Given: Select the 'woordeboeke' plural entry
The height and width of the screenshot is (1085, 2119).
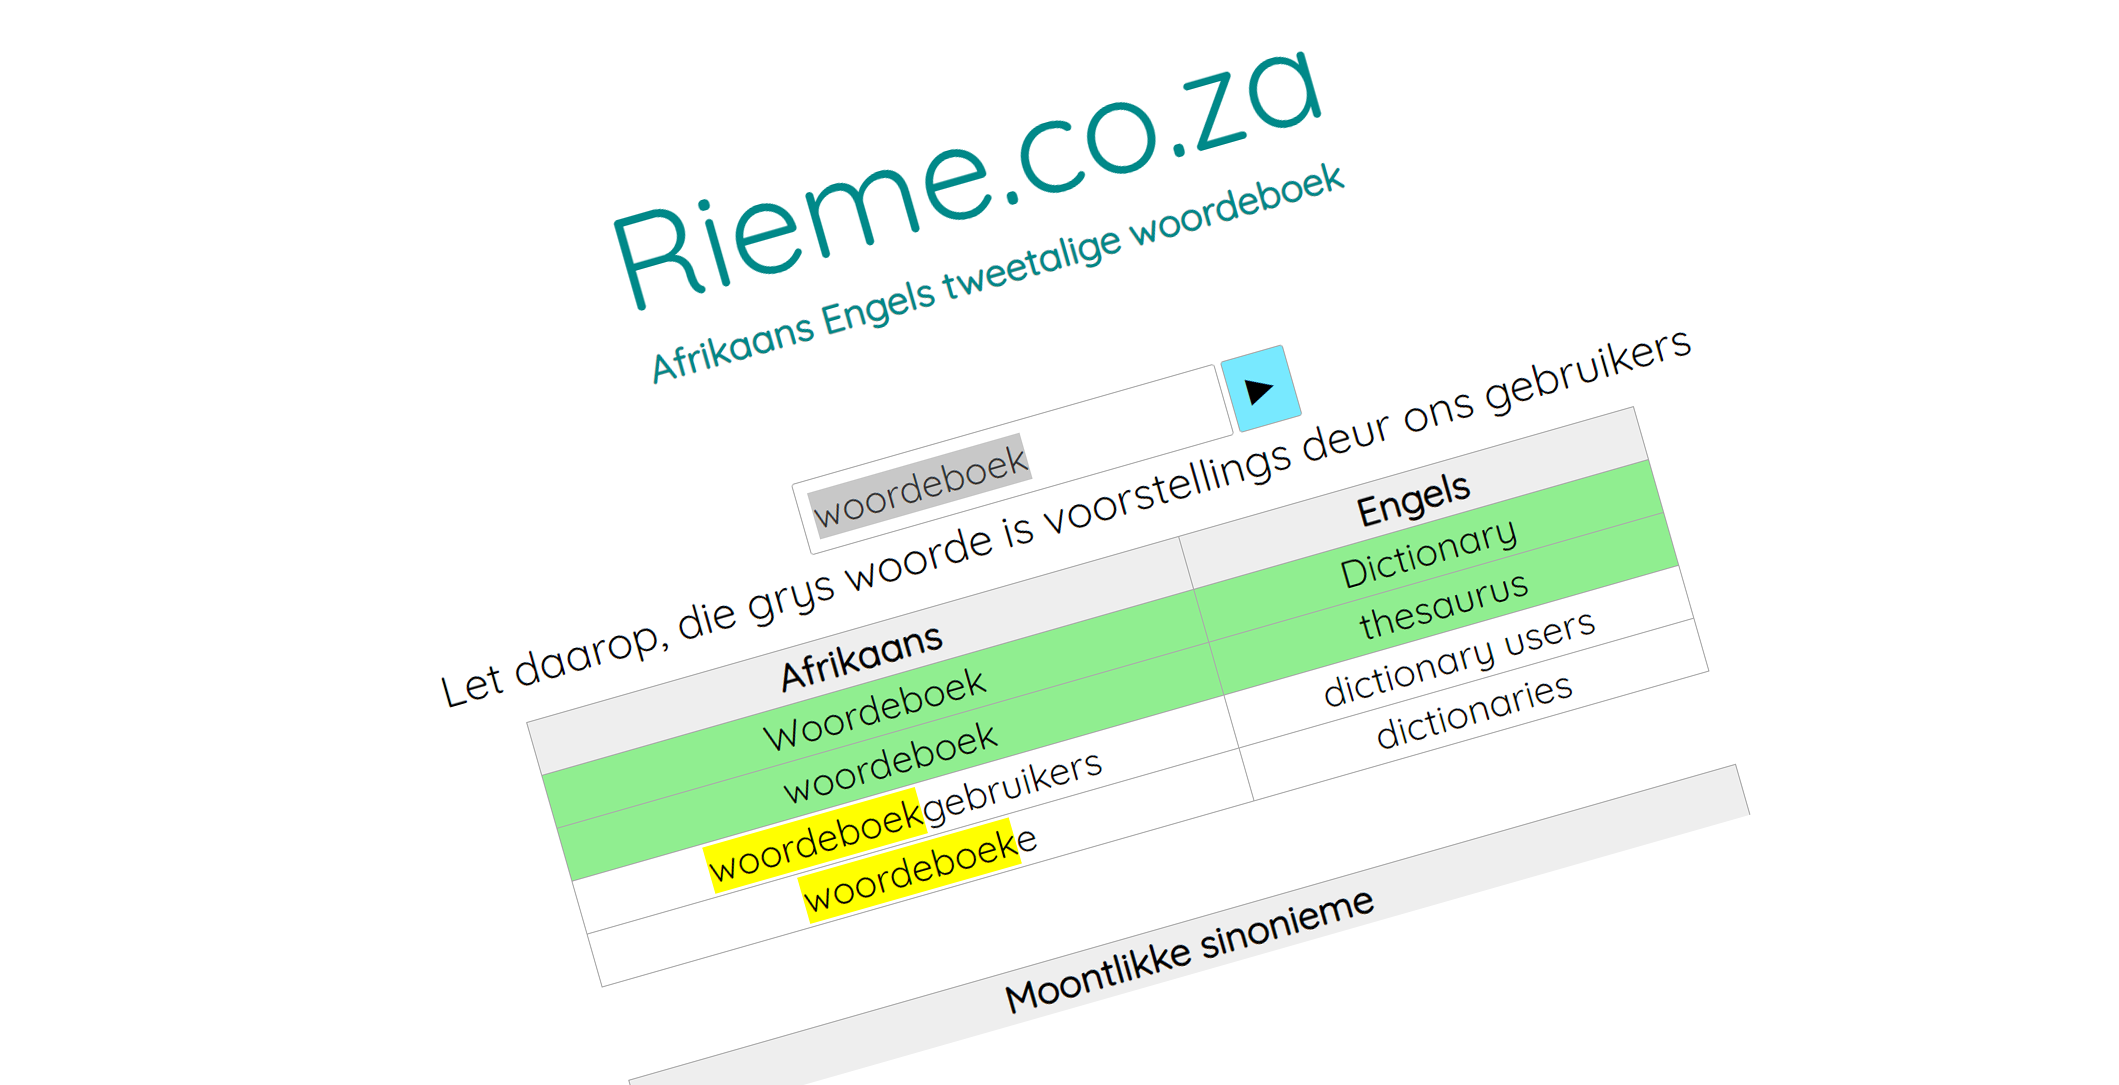Looking at the screenshot, I should click(920, 869).
